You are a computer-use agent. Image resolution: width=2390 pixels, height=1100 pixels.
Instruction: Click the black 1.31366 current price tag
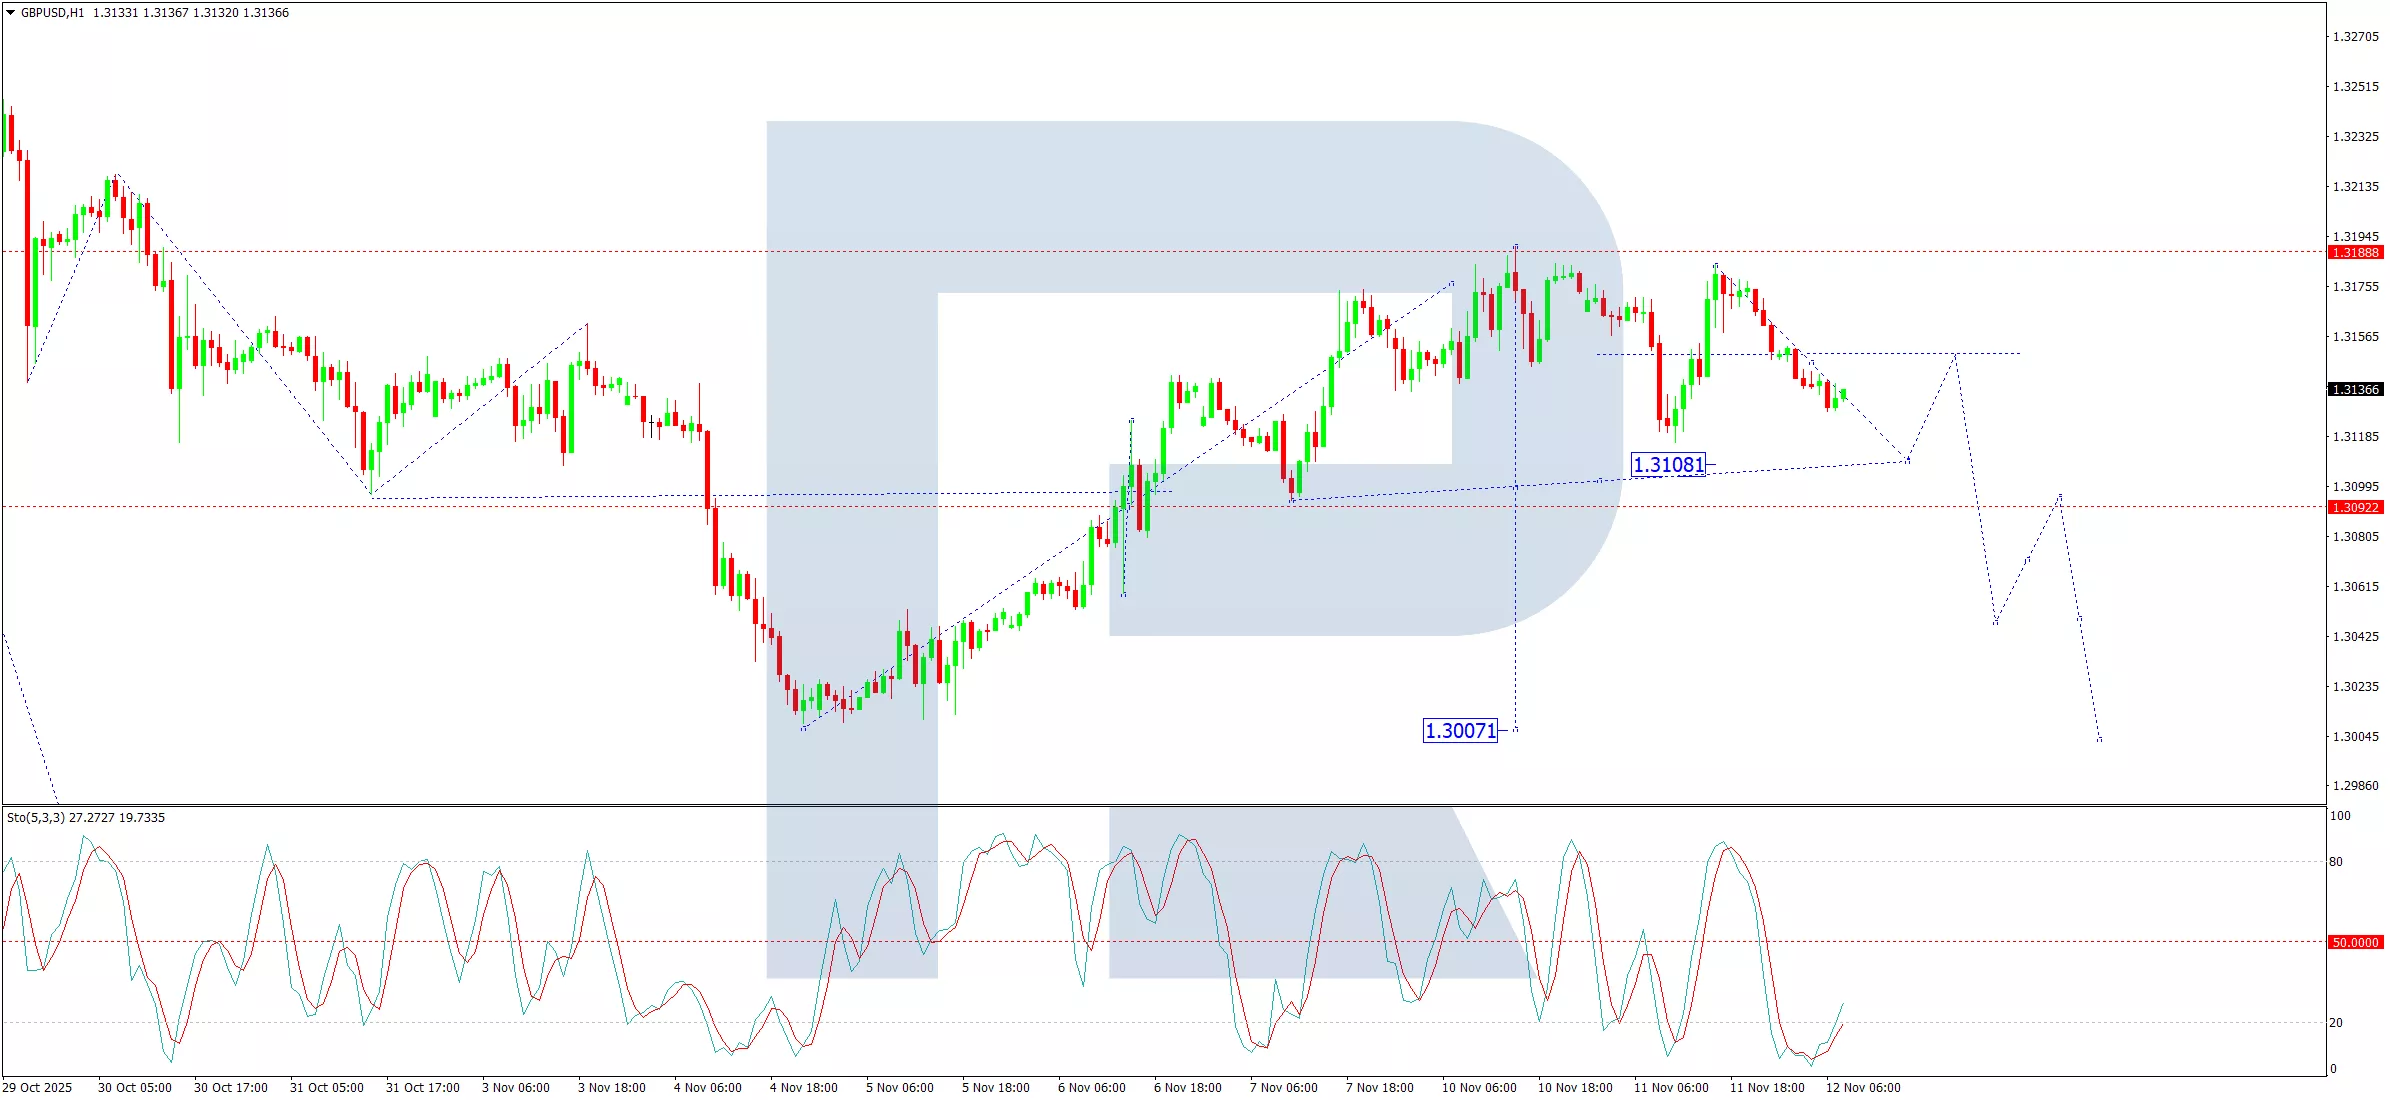[2355, 390]
